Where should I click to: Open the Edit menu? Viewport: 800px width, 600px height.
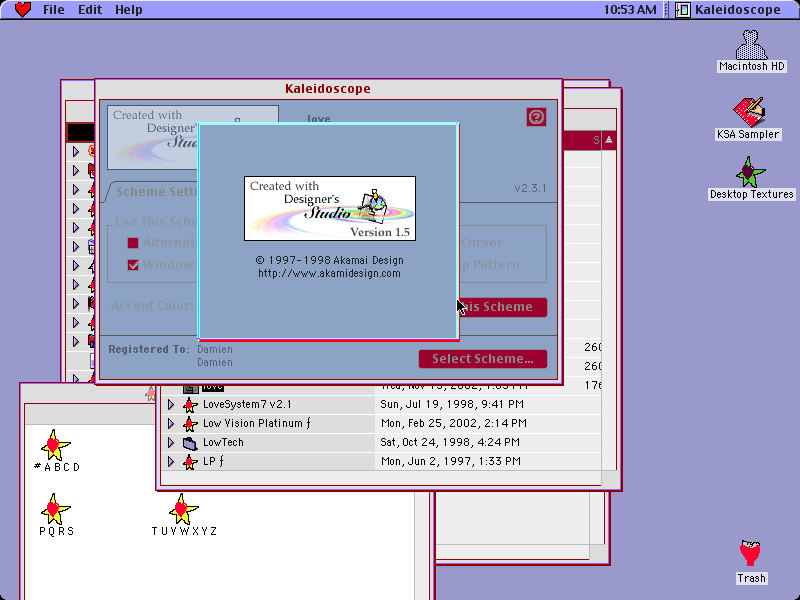[90, 10]
